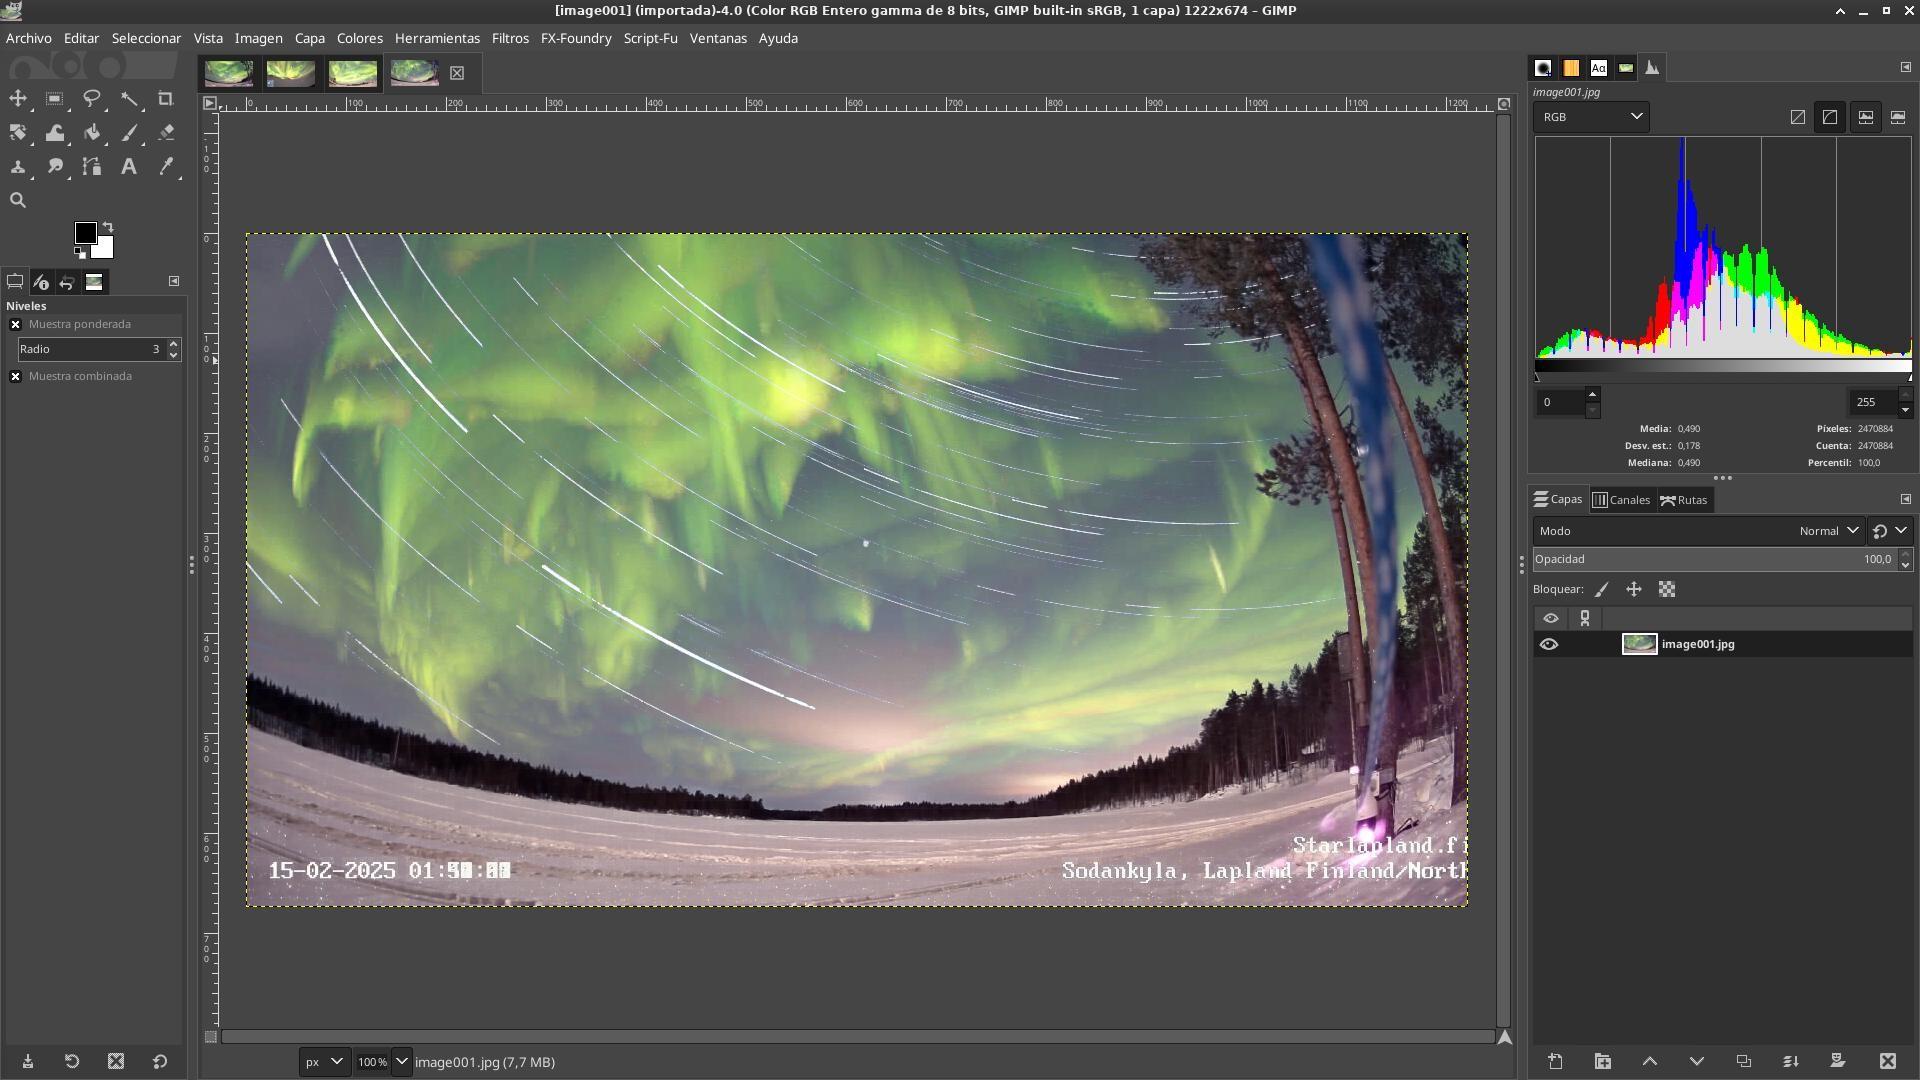Reset tool options to default values
This screenshot has width=1920, height=1080.
pyautogui.click(x=160, y=1062)
